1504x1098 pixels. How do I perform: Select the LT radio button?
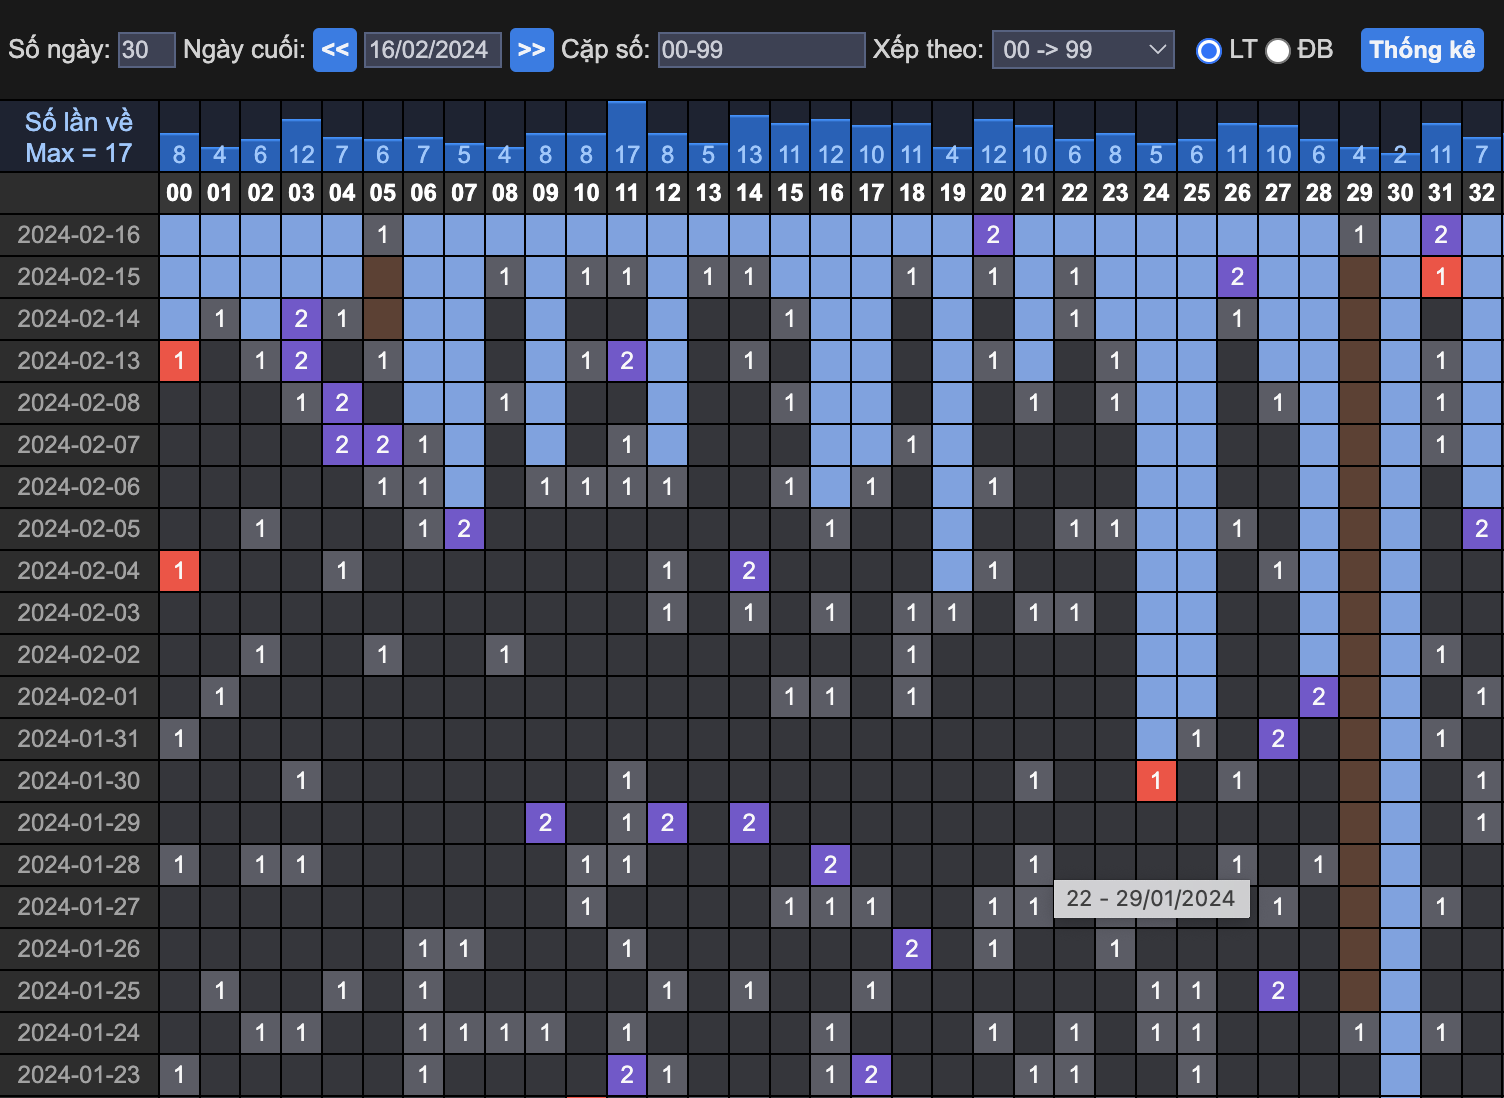coord(1209,51)
